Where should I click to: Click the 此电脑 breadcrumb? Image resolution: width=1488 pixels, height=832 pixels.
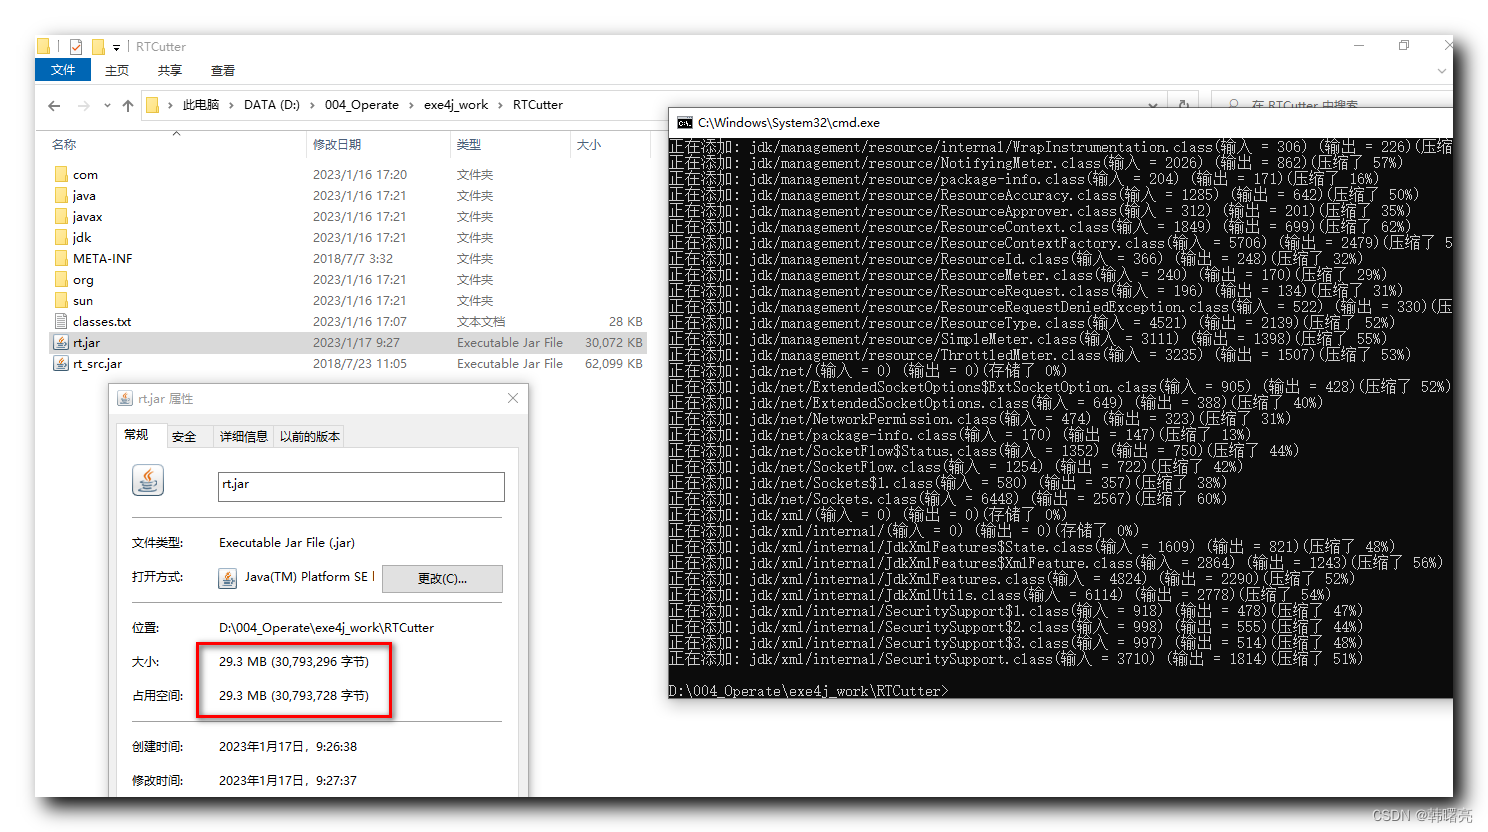click(x=200, y=105)
